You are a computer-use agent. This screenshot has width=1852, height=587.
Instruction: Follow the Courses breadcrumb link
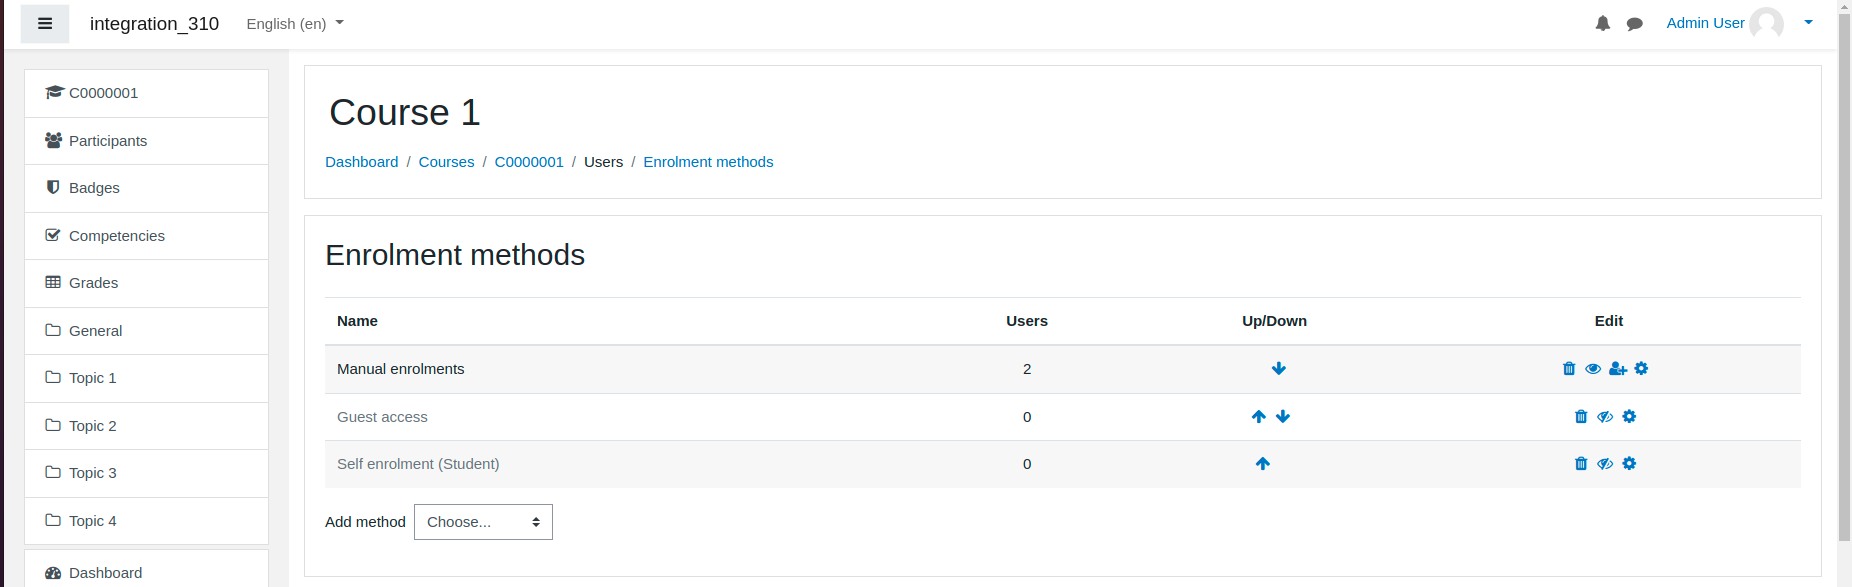pyautogui.click(x=446, y=162)
